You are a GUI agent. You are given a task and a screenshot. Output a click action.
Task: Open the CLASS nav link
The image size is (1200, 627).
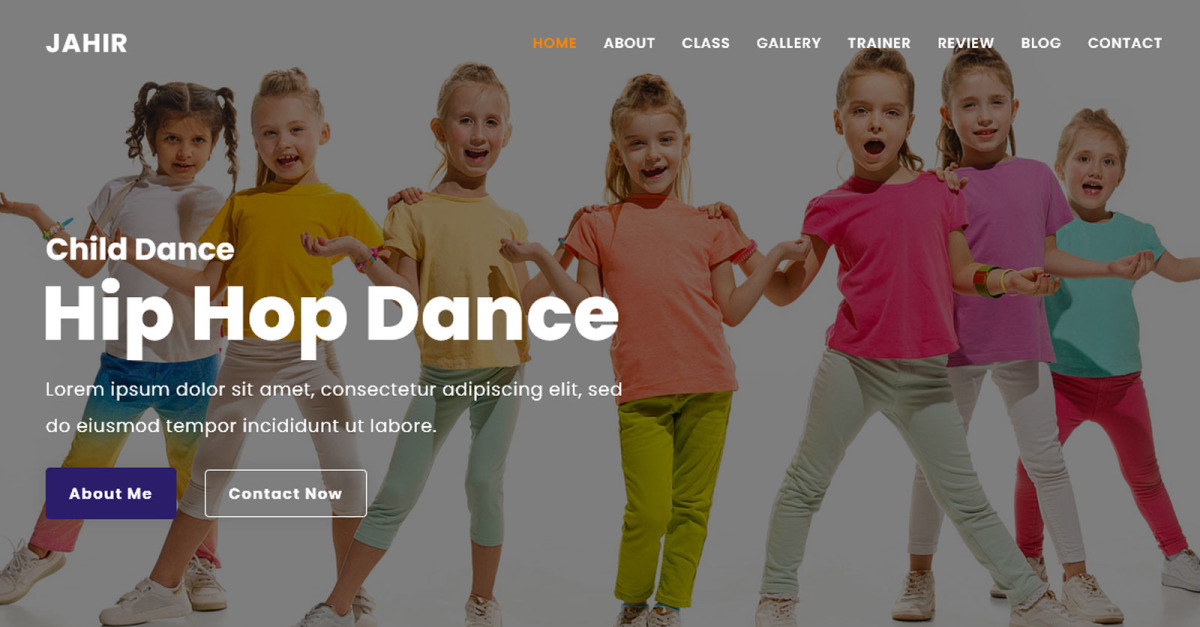(706, 43)
